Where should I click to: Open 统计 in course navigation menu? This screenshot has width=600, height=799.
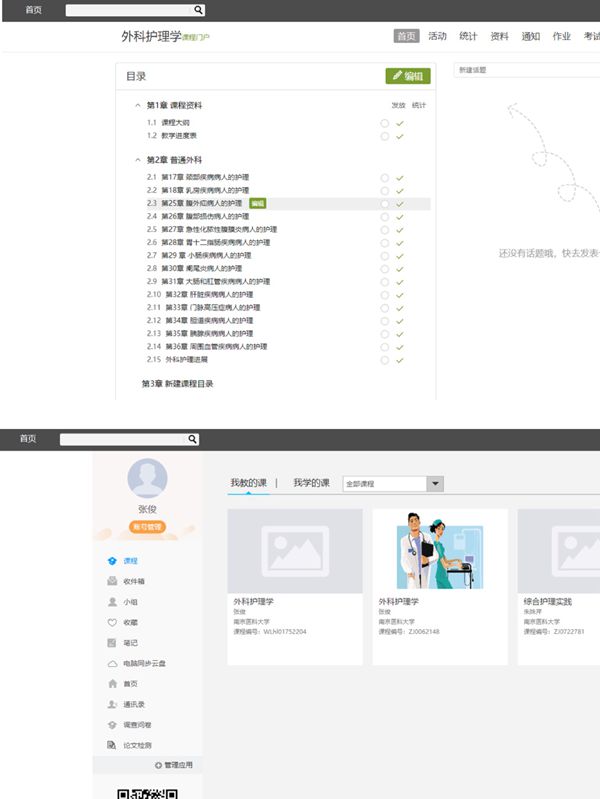tap(468, 36)
